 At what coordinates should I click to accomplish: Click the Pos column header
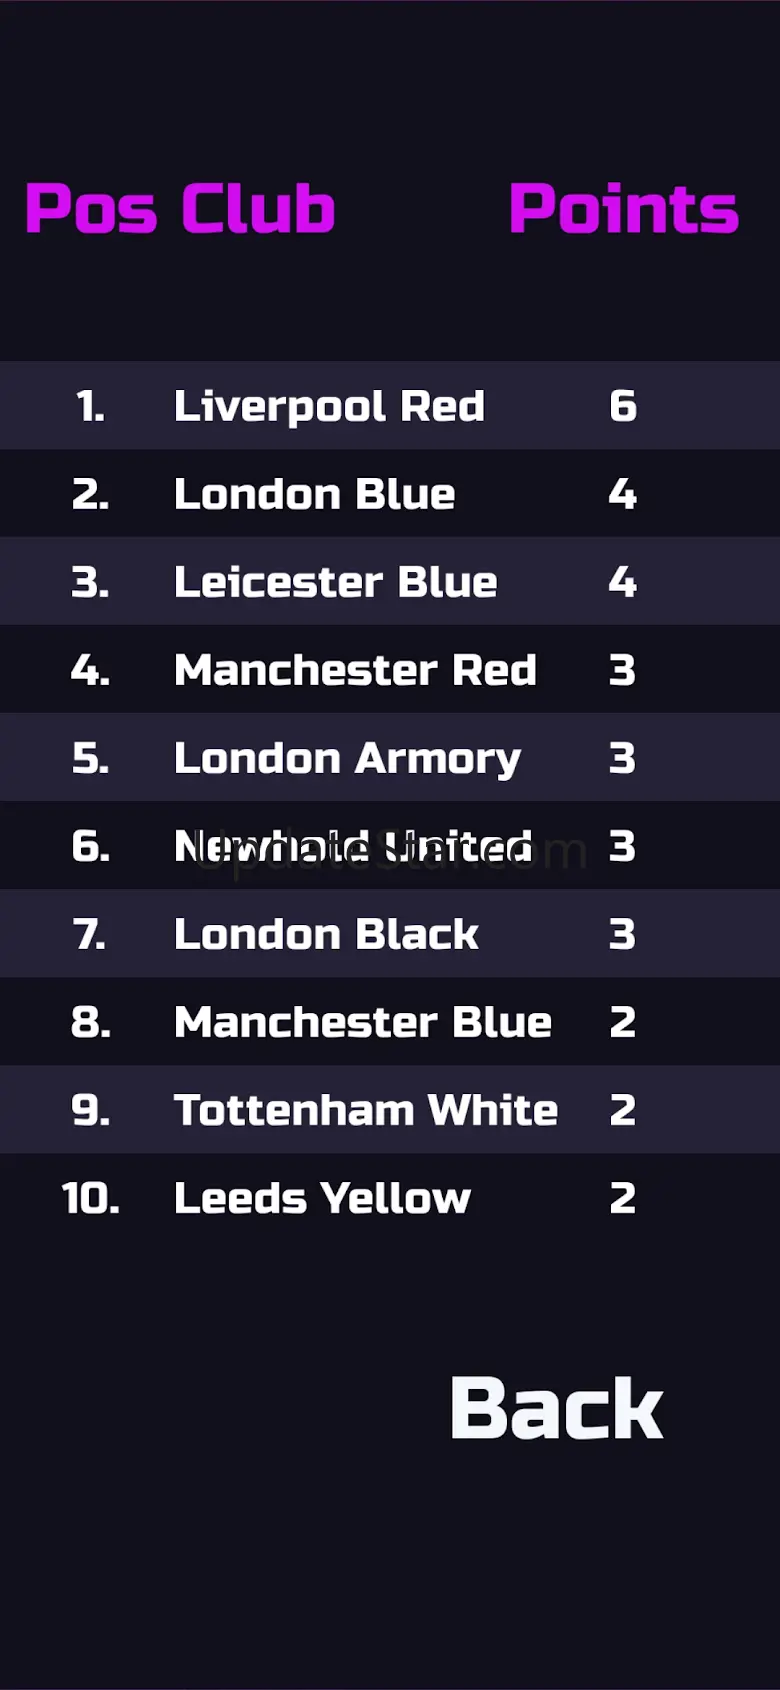tap(91, 209)
